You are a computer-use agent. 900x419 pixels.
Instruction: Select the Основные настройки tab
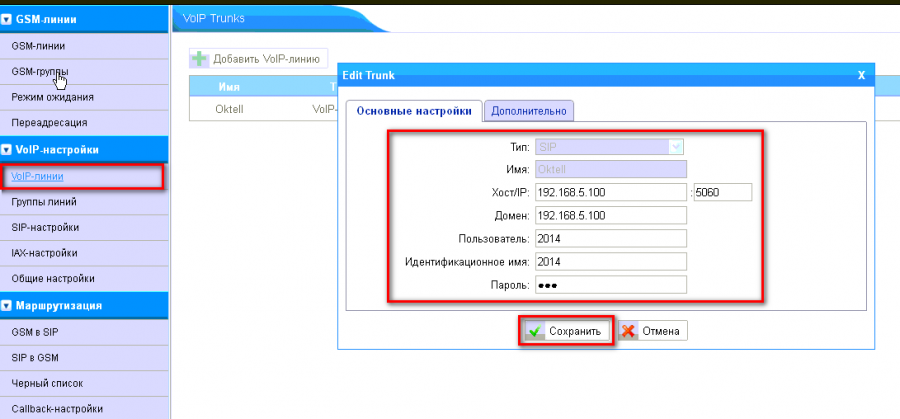[x=414, y=111]
